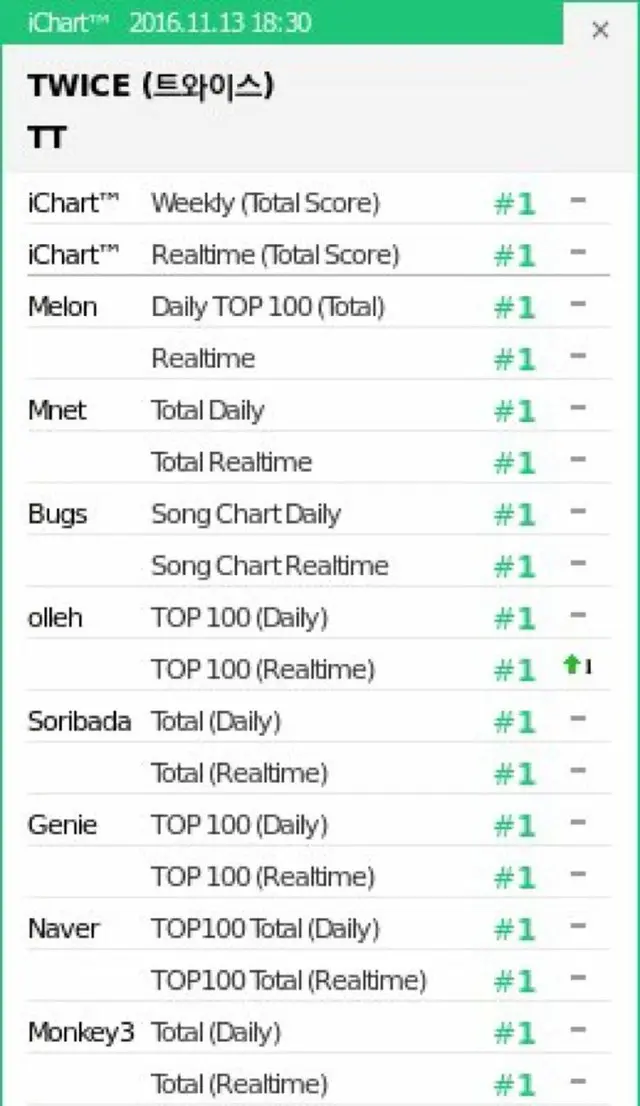This screenshot has height=1106, width=640.
Task: Open Mnet Total Realtime chart
Action: 231,461
